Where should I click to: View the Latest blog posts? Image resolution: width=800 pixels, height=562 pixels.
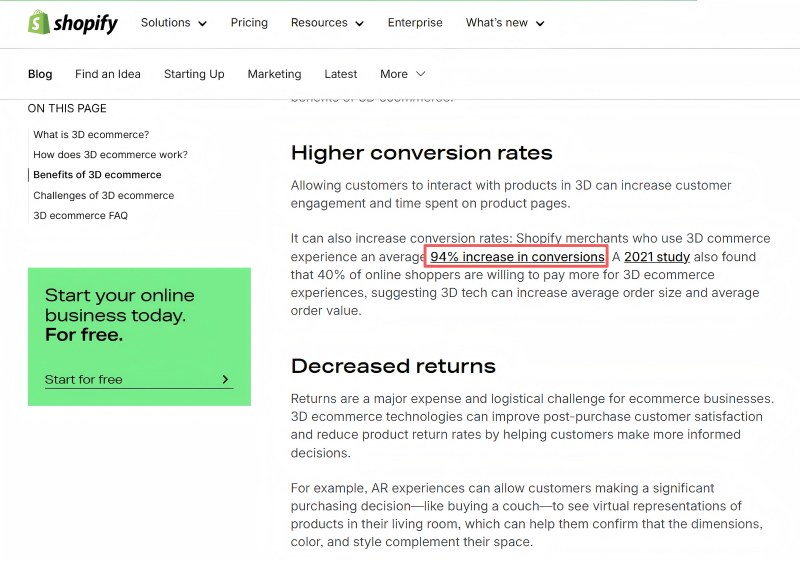coord(340,74)
